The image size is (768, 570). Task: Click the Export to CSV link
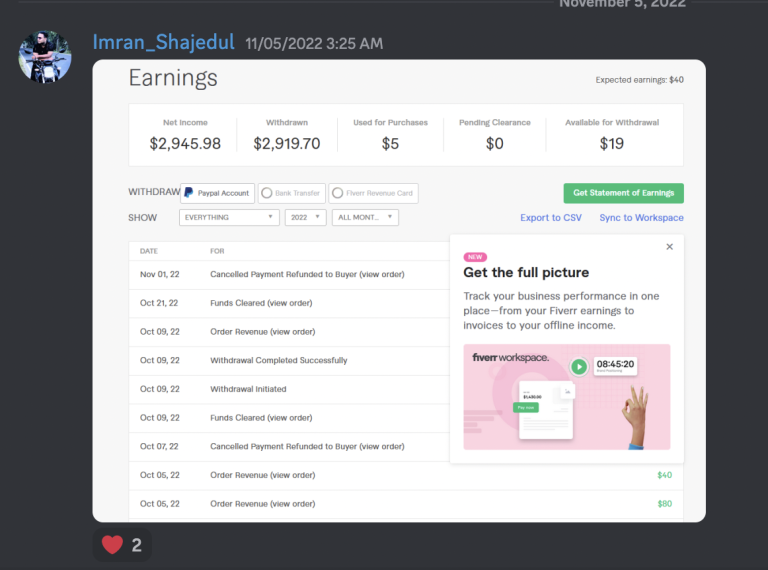(x=550, y=218)
